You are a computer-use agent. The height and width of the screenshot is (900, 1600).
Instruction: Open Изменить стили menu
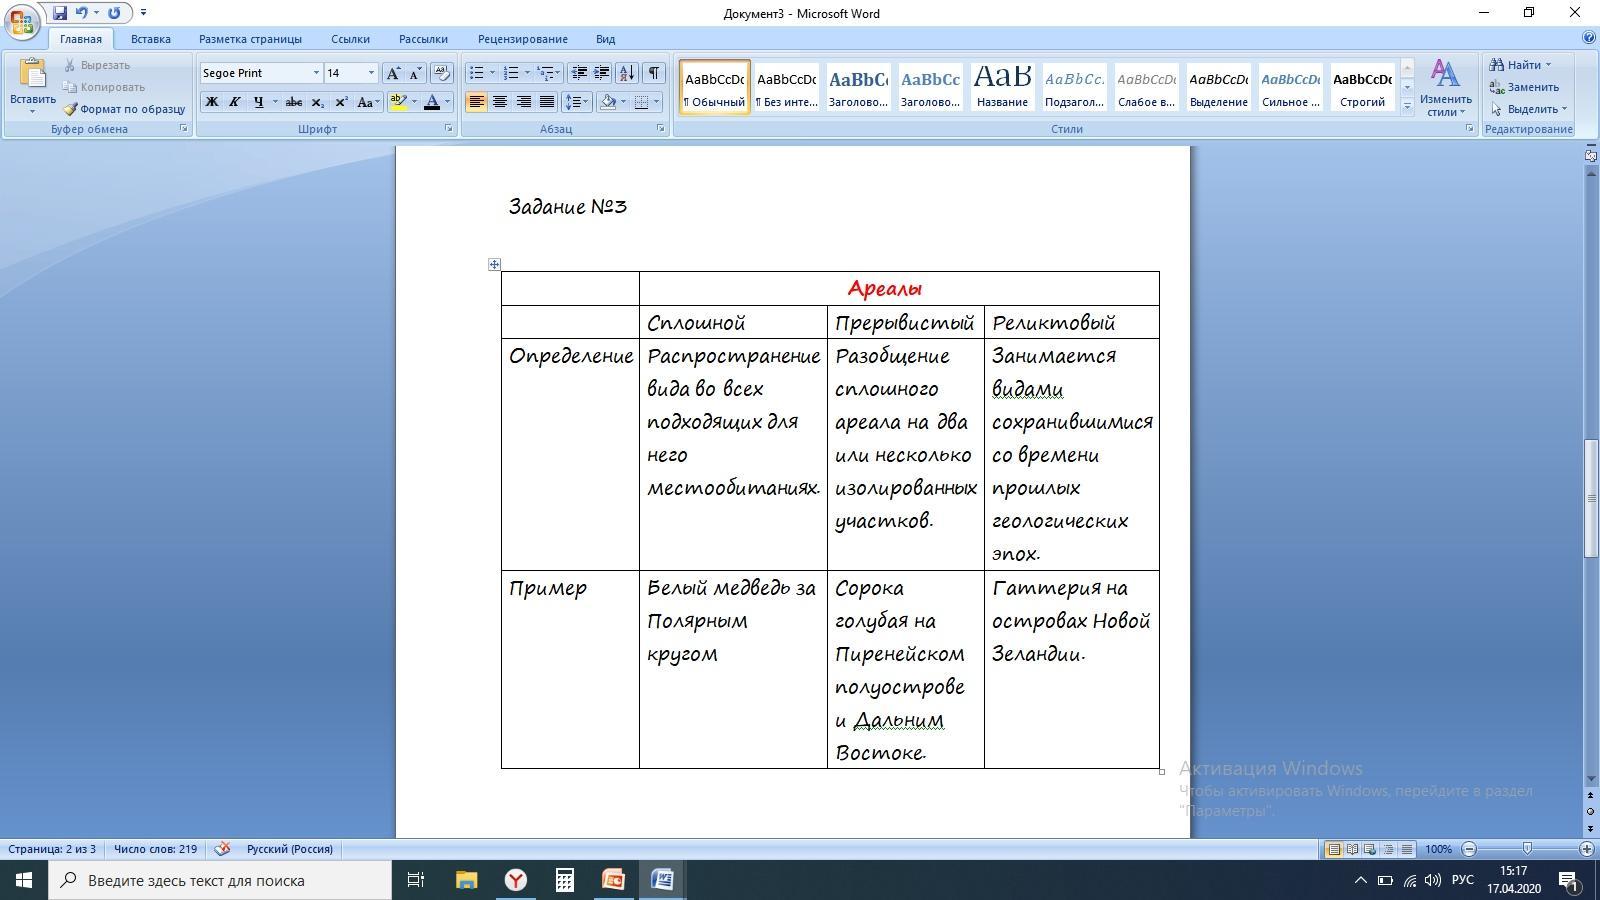pyautogui.click(x=1445, y=87)
